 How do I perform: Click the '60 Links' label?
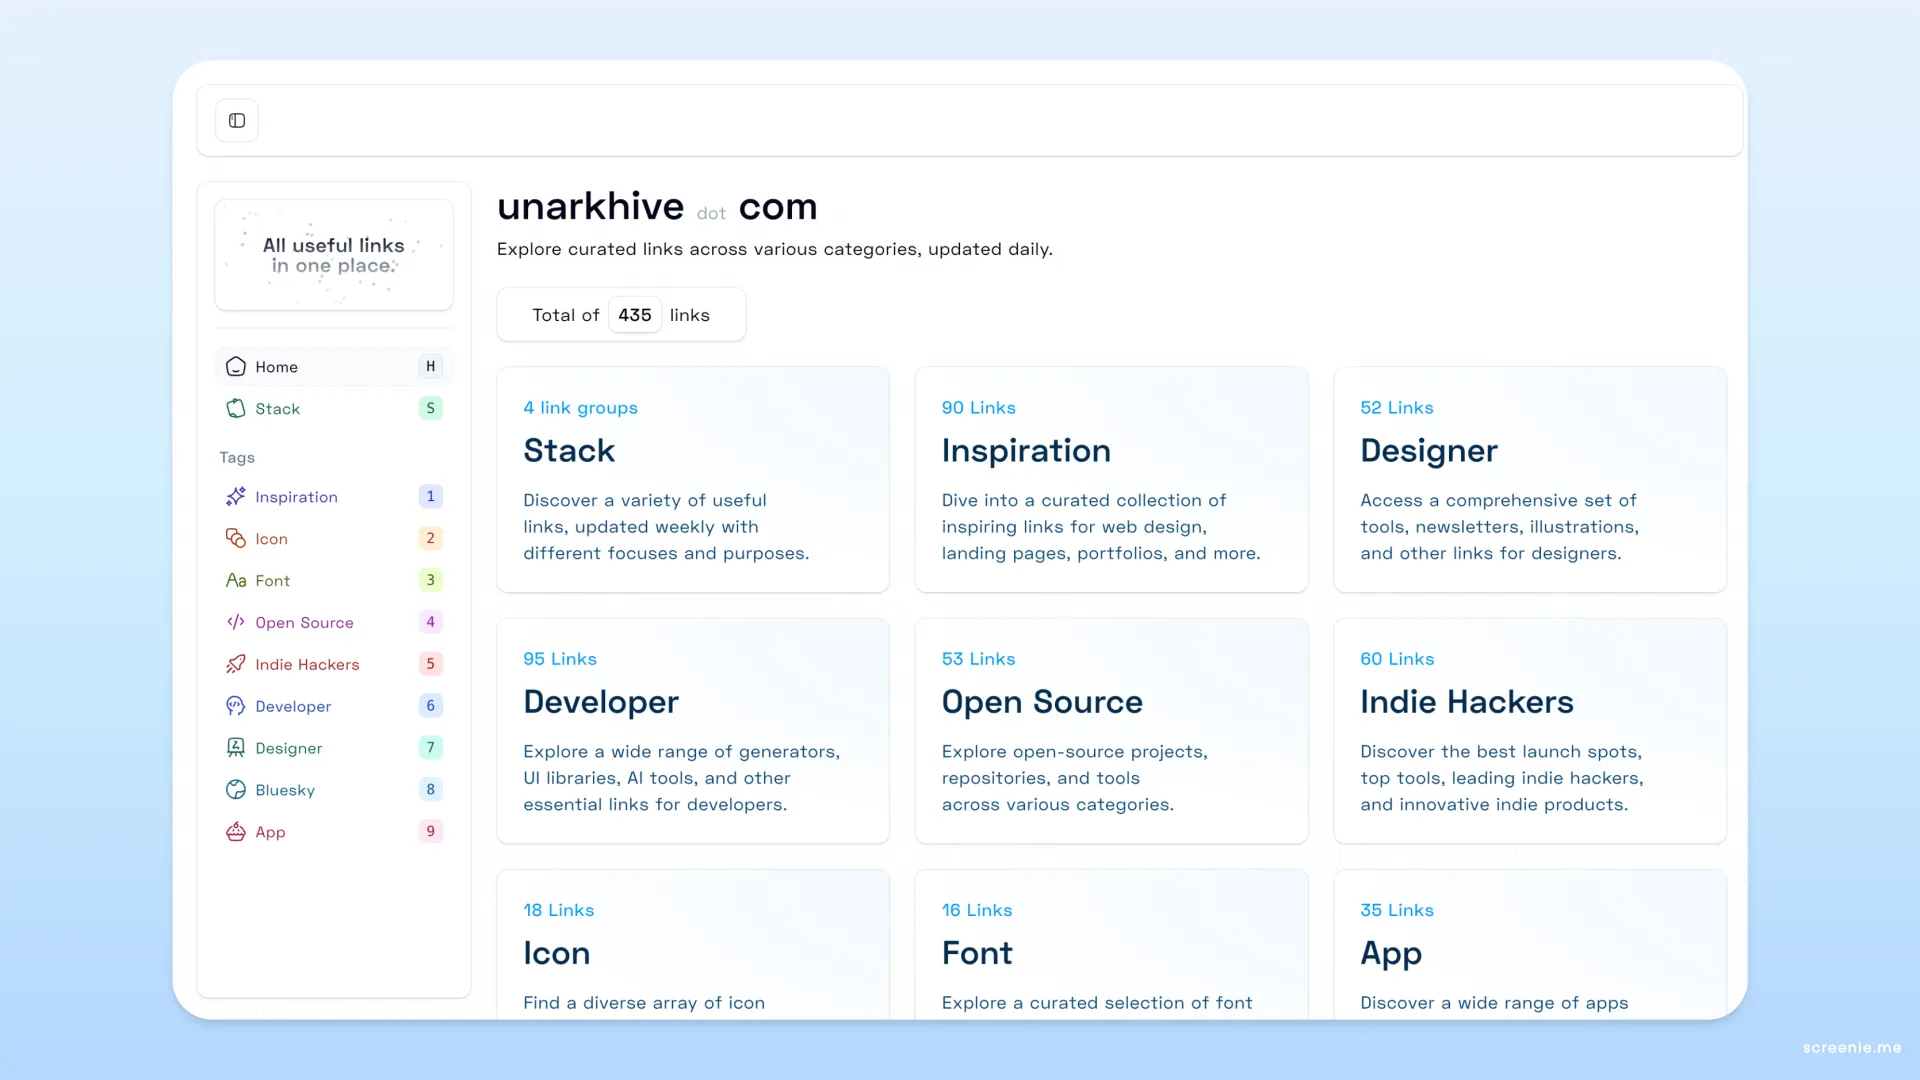click(1397, 659)
